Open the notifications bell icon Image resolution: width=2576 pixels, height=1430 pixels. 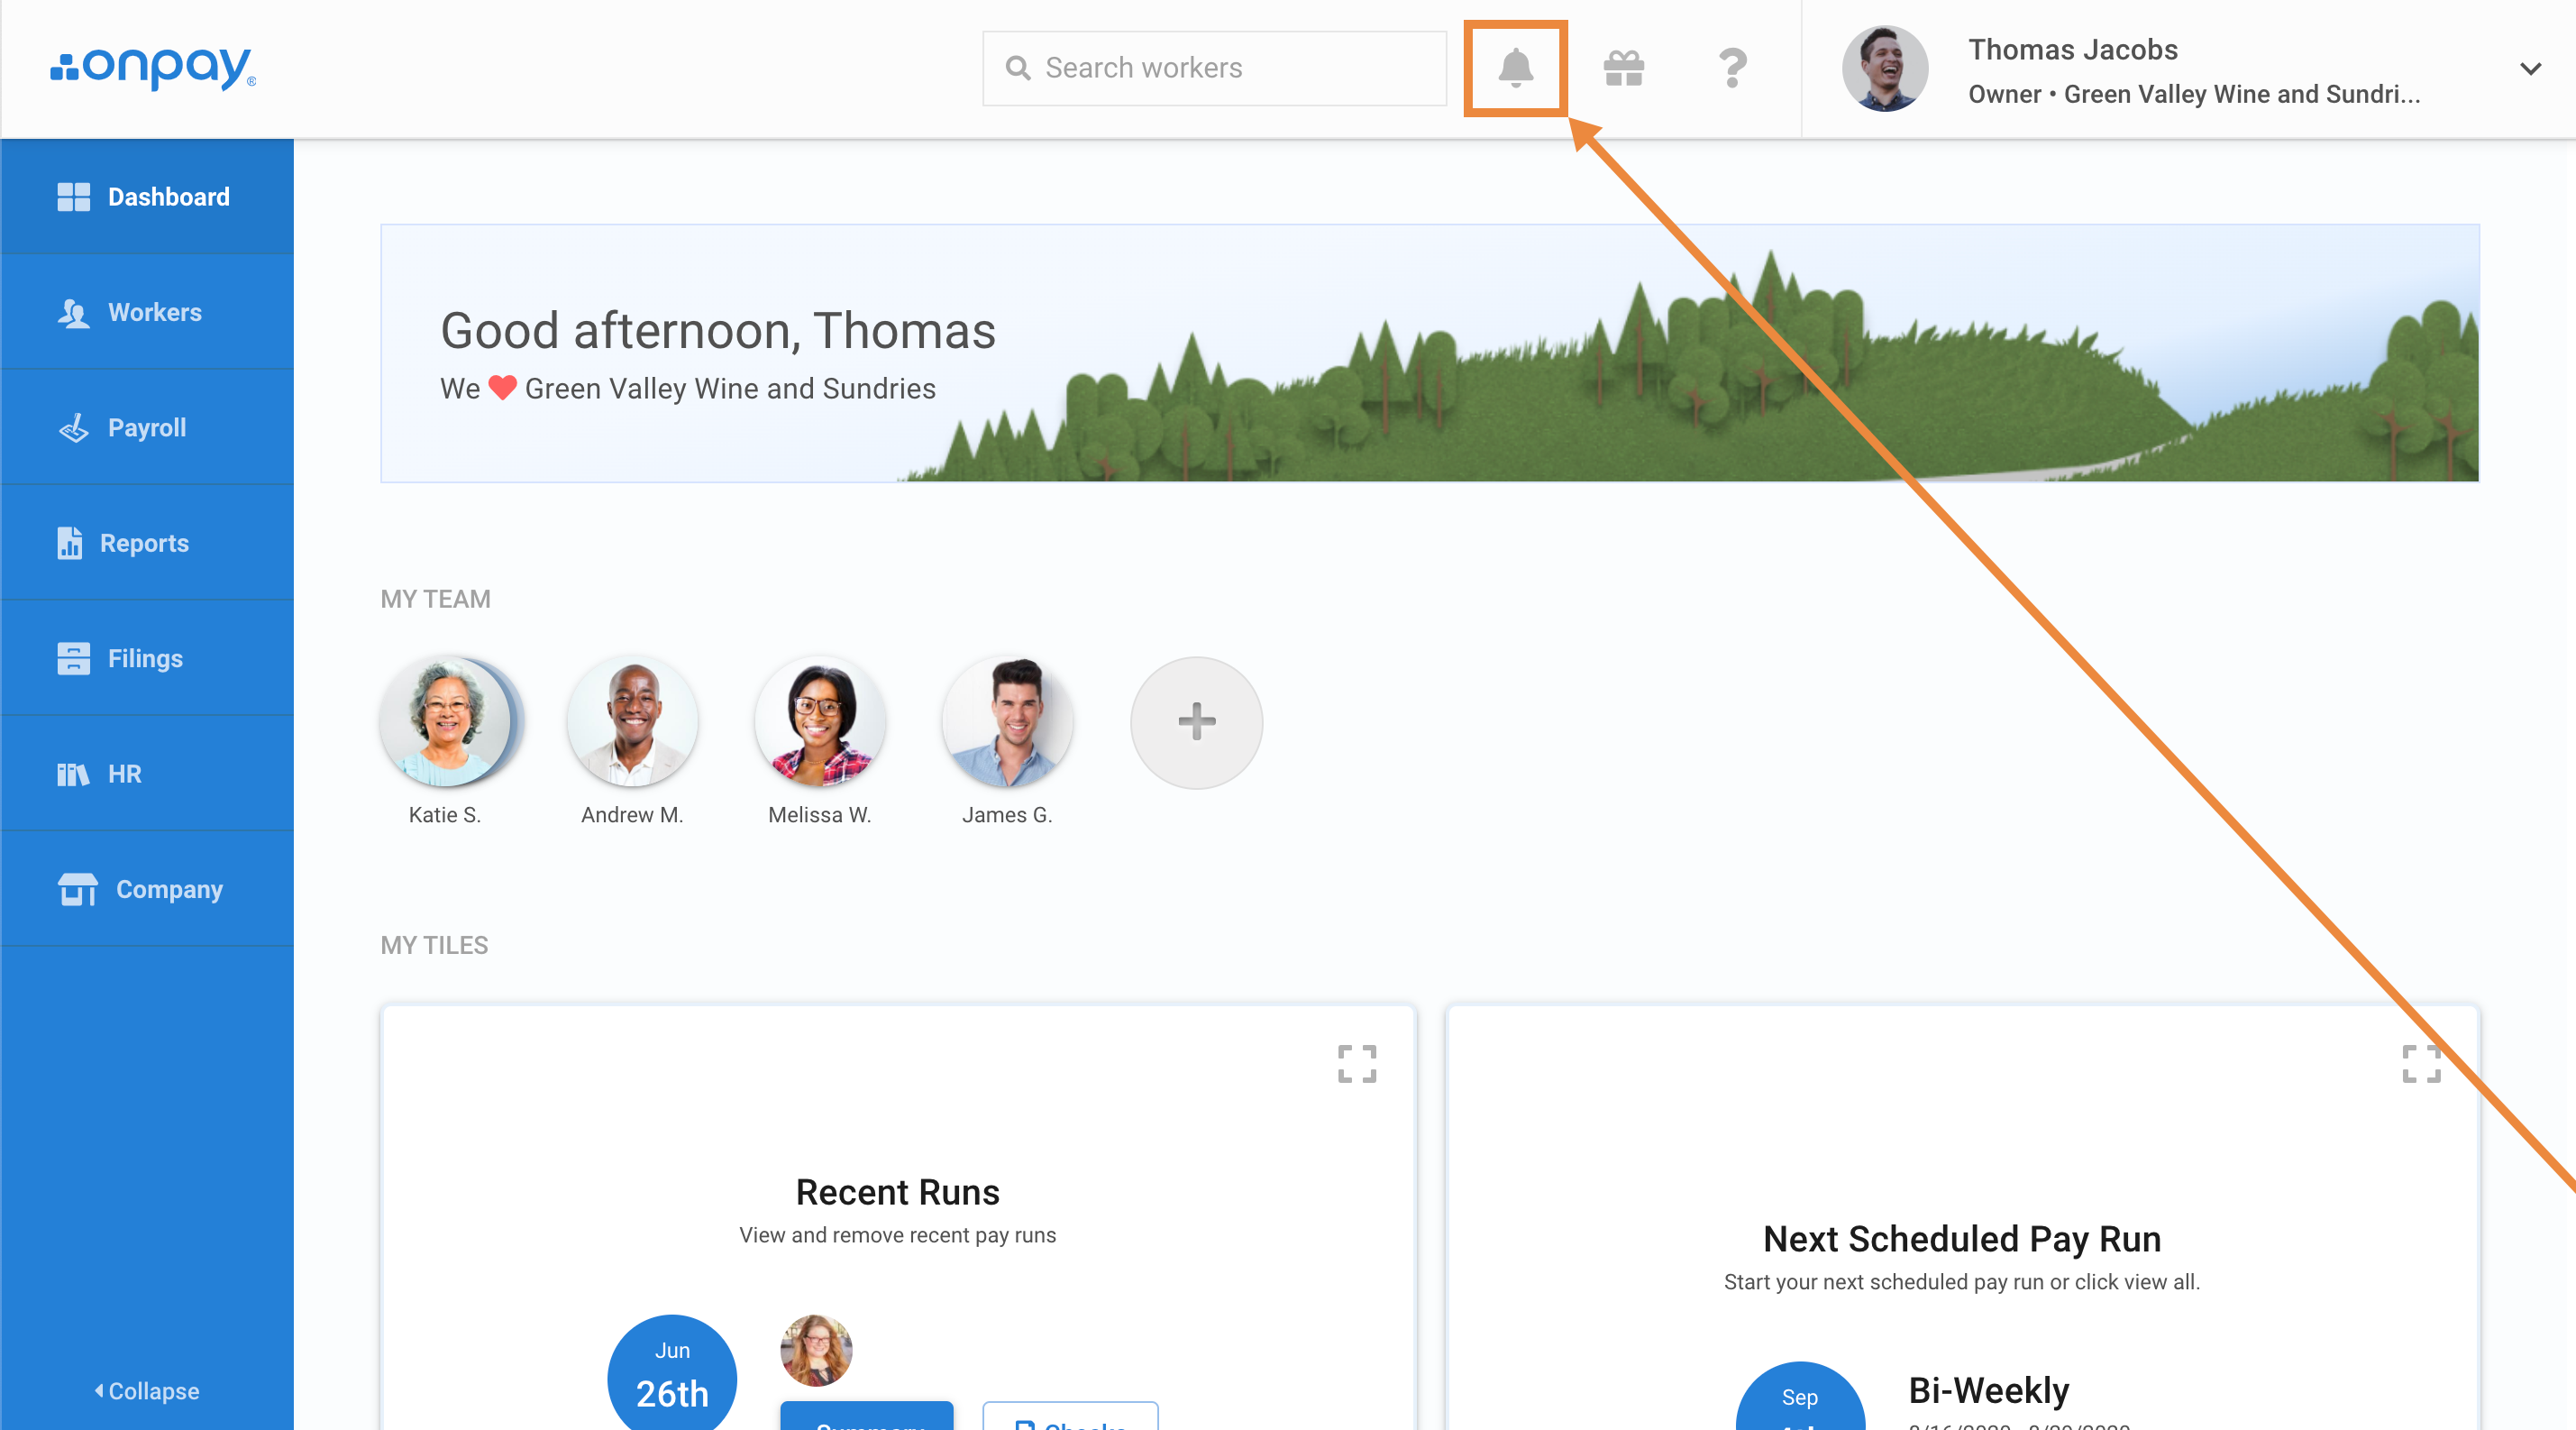pyautogui.click(x=1515, y=68)
